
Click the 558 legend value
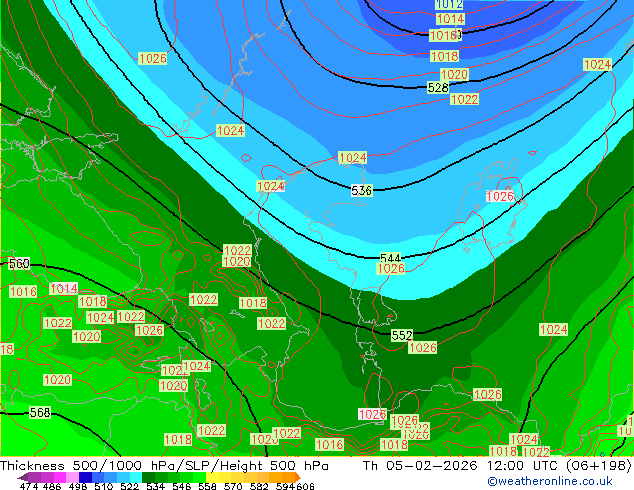pos(207,486)
